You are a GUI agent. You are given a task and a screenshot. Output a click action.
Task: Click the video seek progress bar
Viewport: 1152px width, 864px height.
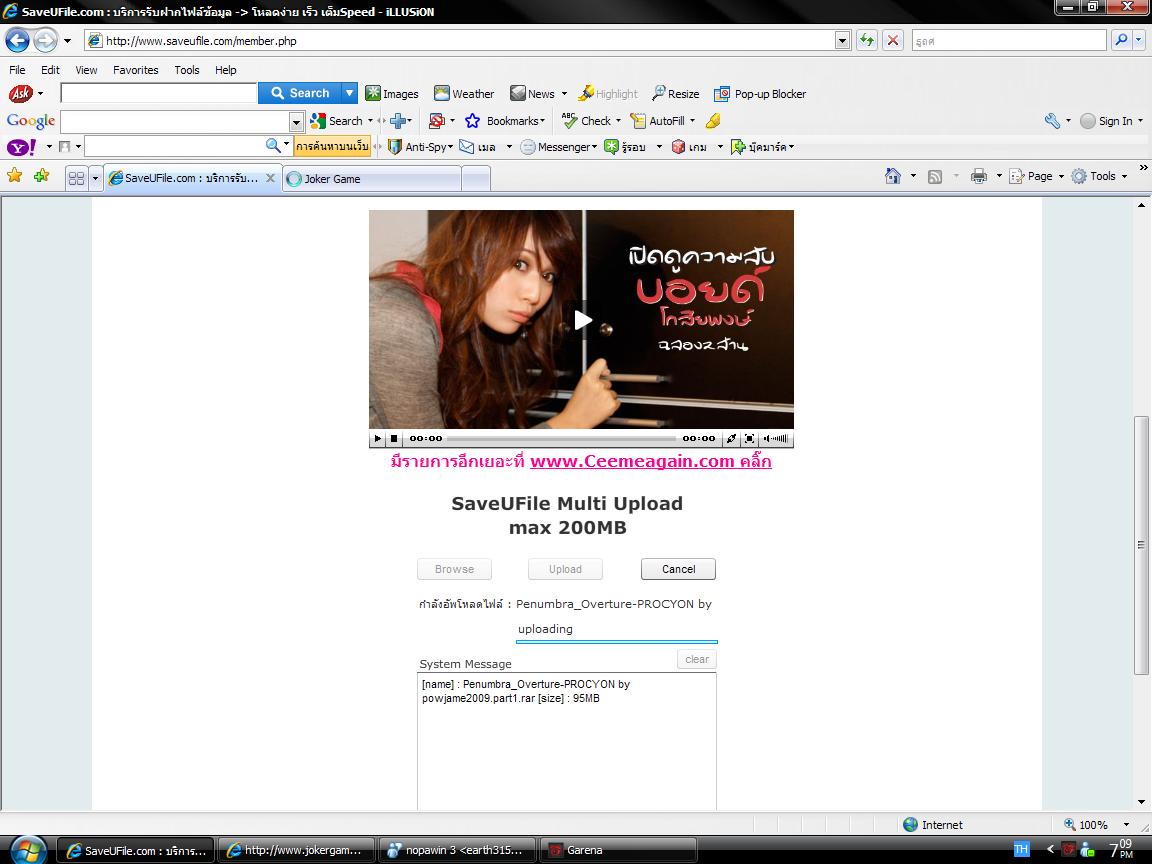561,439
